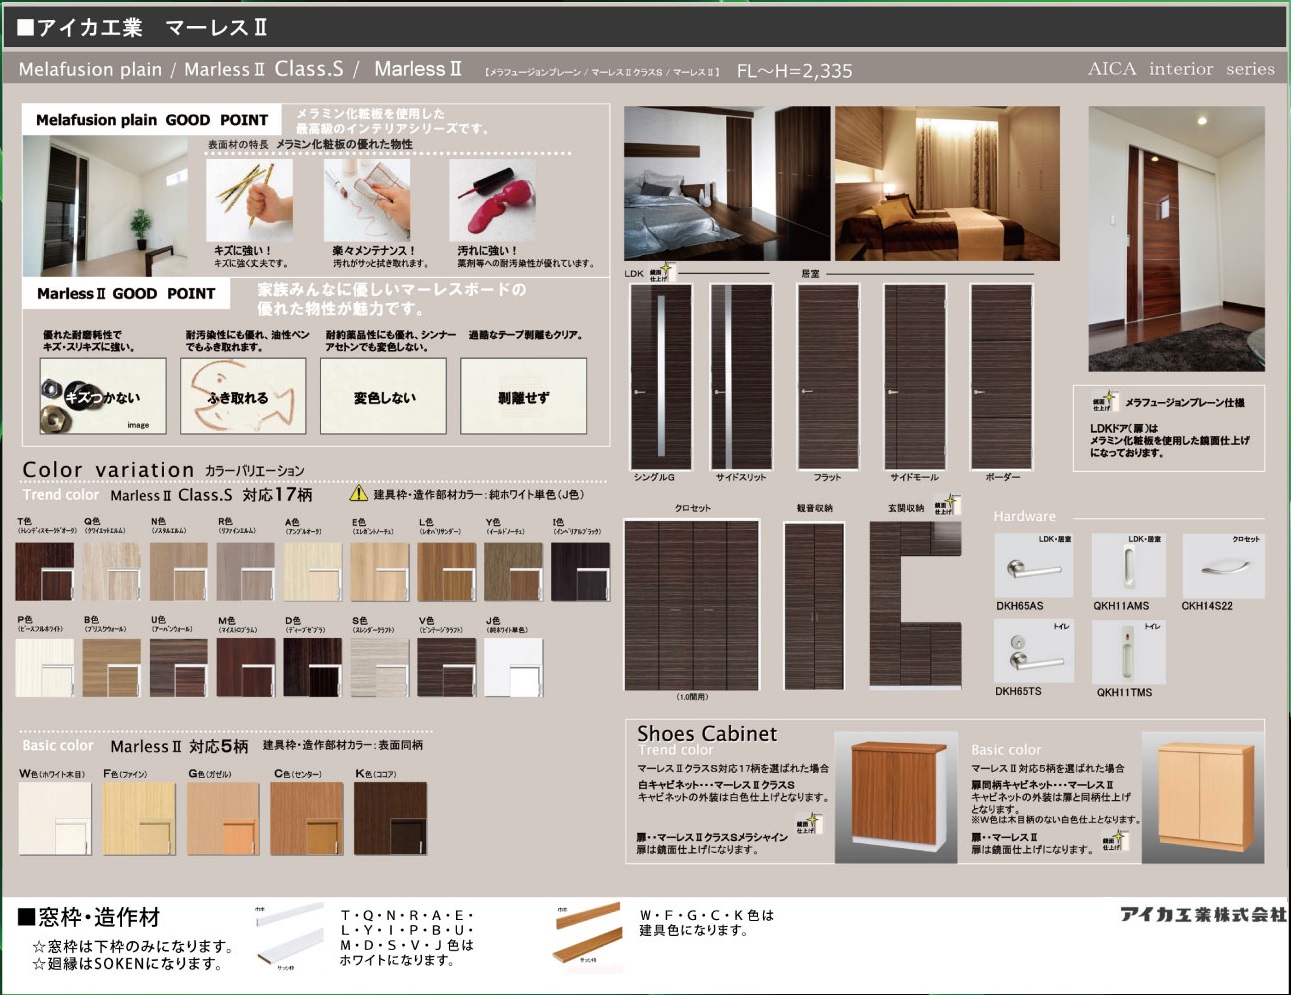Select the K色 Cocoa basic swatch
Viewport: 1291px width, 995px height.
(x=391, y=819)
